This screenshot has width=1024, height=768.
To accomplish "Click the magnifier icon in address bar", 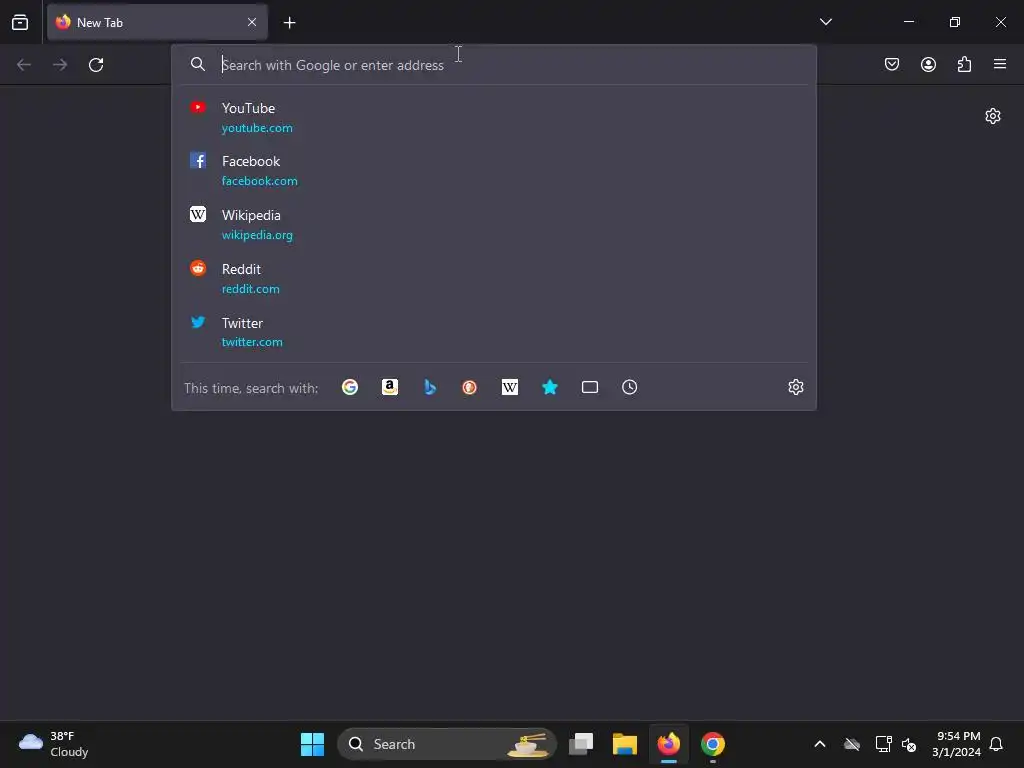I will click(x=198, y=64).
